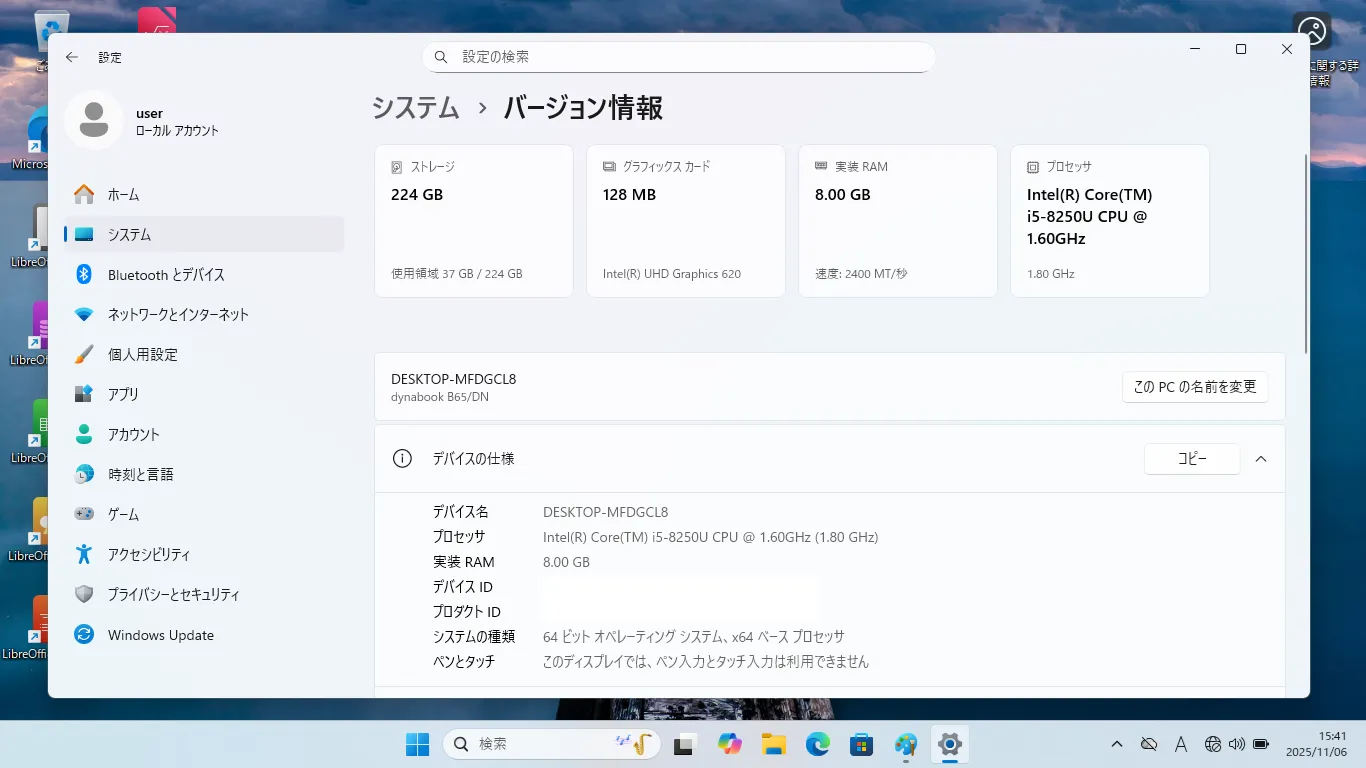Click the back arrow in Settings
Viewport: 1366px width, 768px height.
coord(71,57)
